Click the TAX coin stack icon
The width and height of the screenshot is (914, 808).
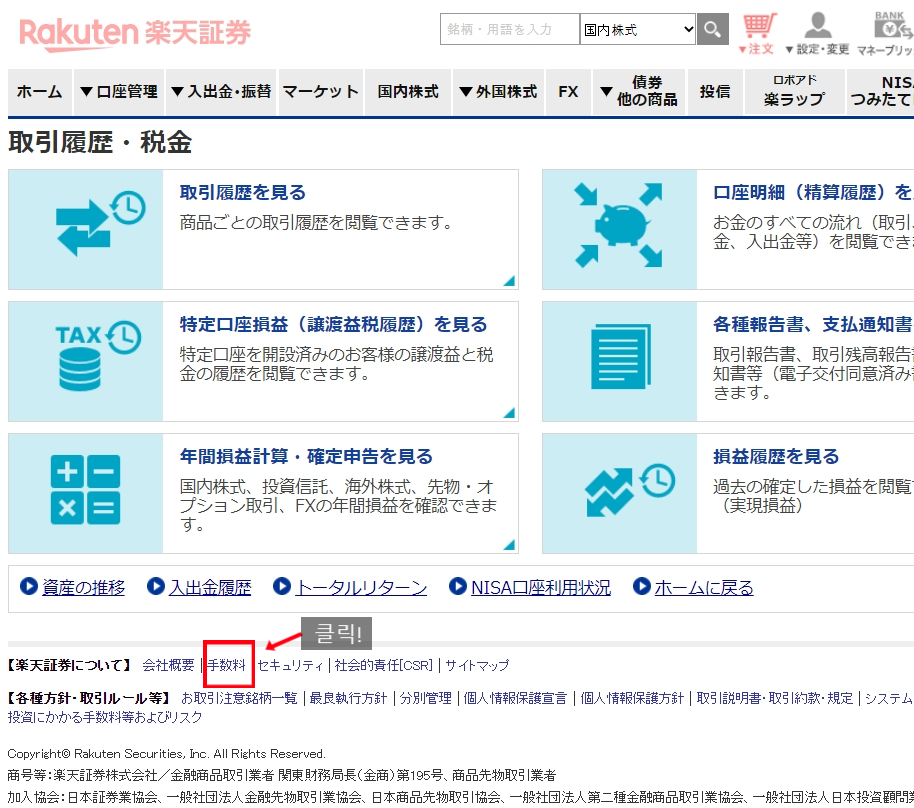pyautogui.click(x=99, y=355)
